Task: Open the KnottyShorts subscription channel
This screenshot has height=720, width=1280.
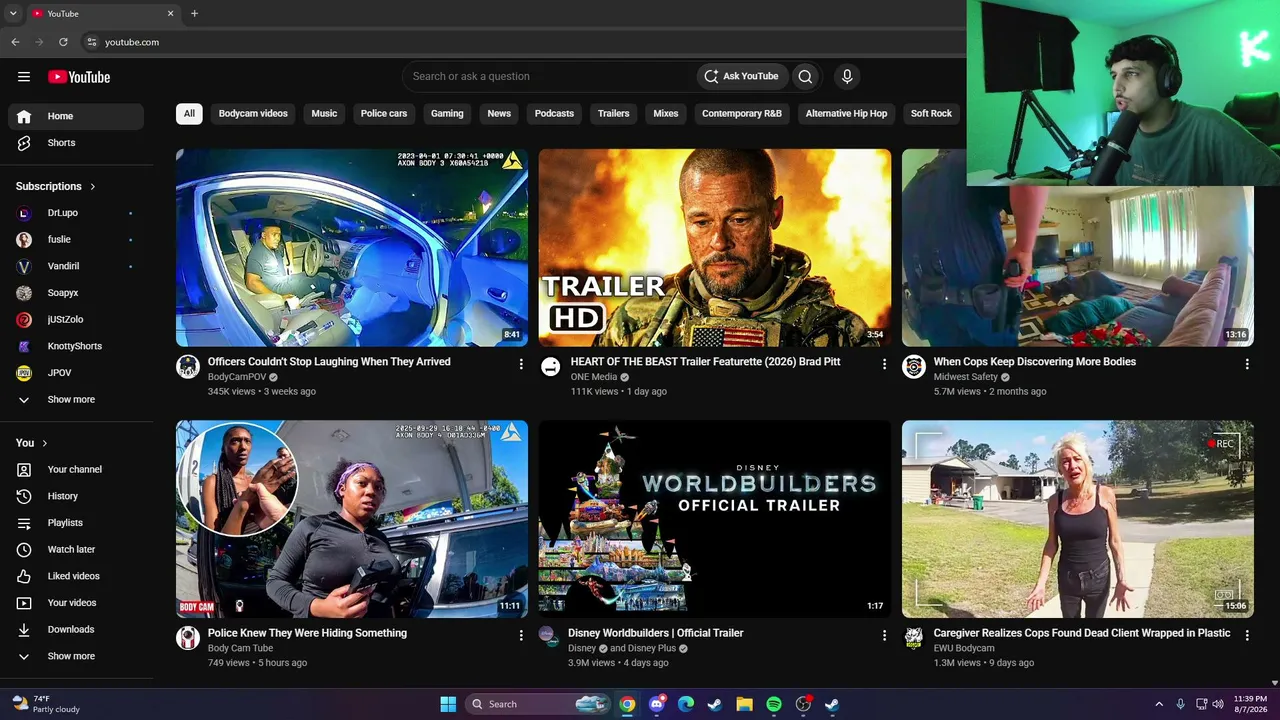Action: pos(76,346)
